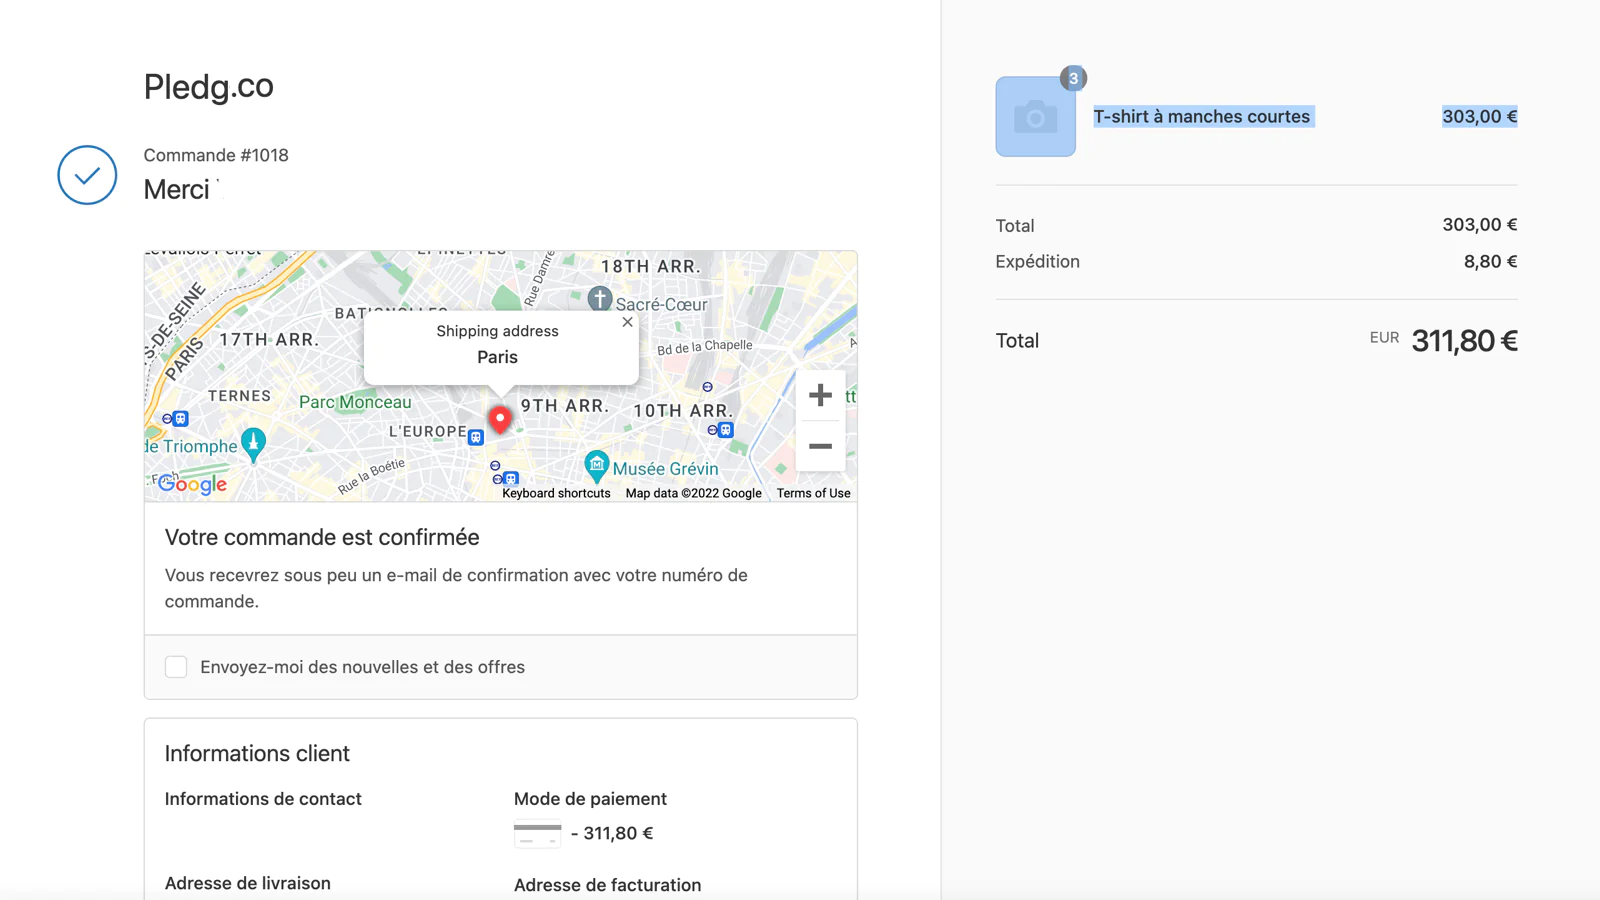Click the transit station icon beside L'EUROPE
The width and height of the screenshot is (1600, 900).
pos(476,437)
